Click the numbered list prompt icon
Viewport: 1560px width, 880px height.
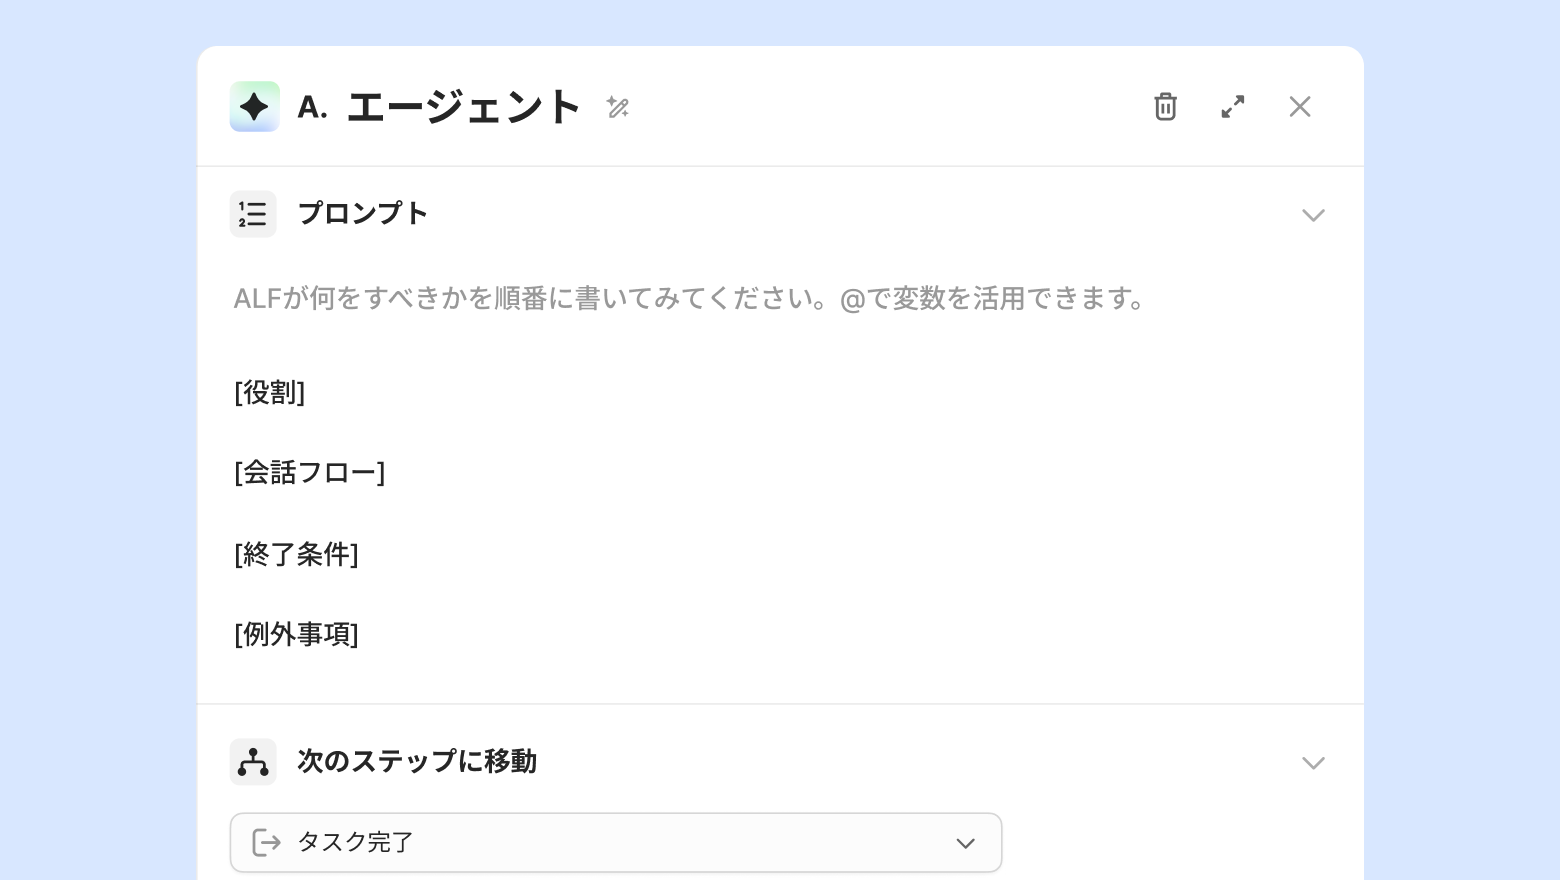[253, 214]
